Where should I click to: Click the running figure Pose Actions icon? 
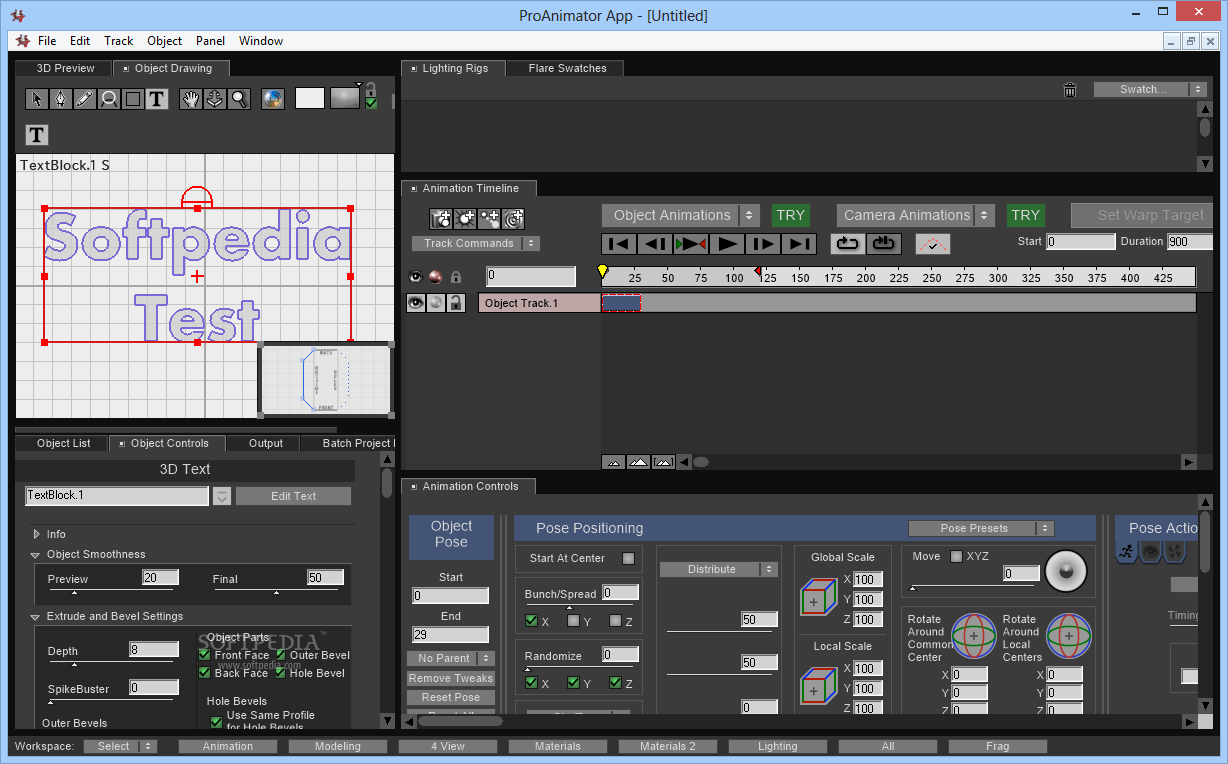(1127, 551)
